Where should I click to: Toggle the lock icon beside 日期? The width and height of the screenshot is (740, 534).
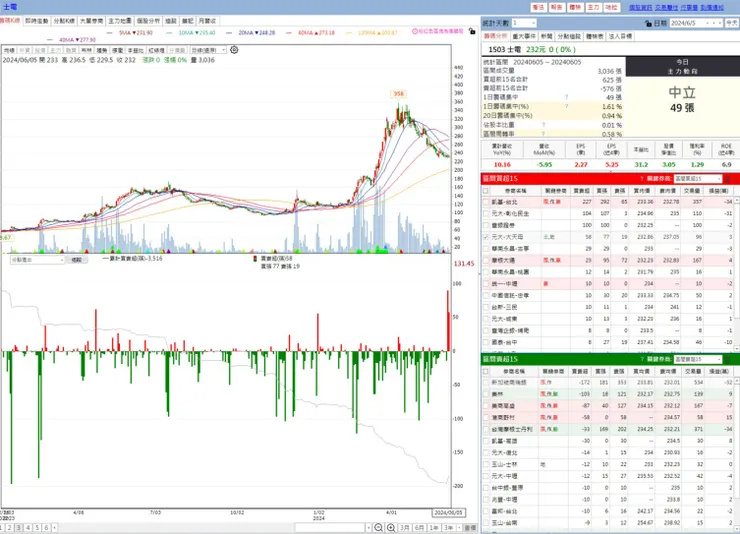[648, 23]
